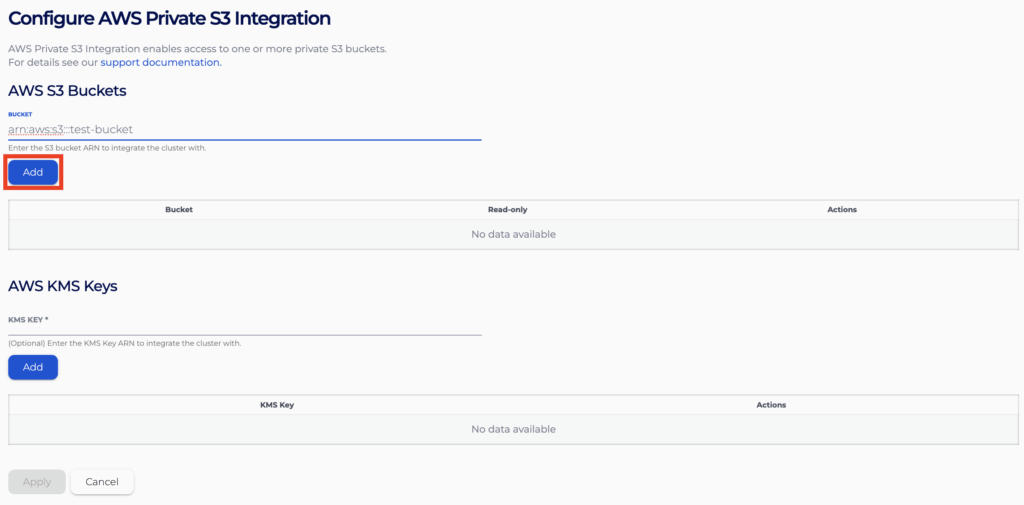Click the KMS Key column header
This screenshot has height=505, width=1024.
click(277, 405)
